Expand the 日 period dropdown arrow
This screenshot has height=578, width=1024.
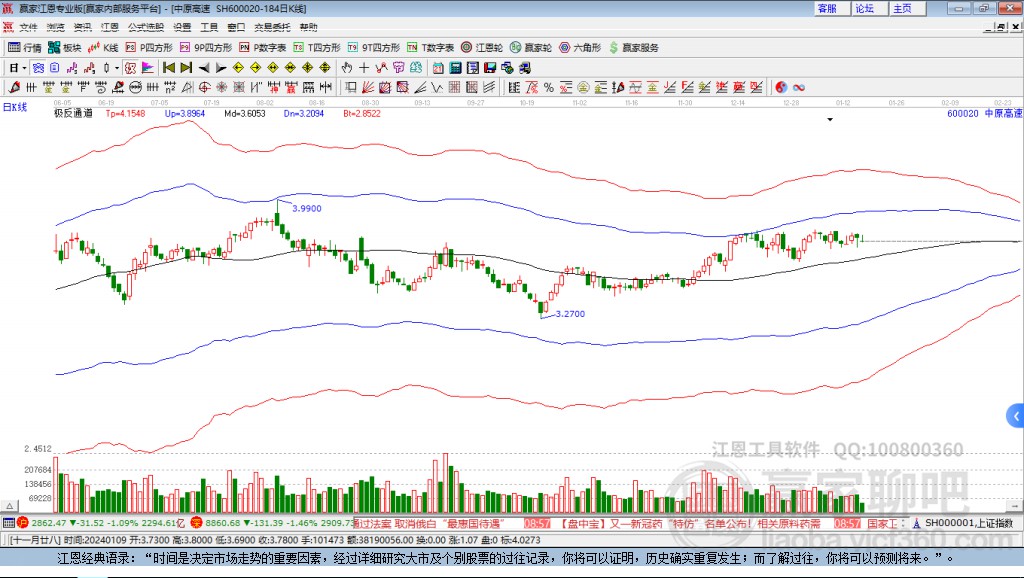tap(23, 67)
